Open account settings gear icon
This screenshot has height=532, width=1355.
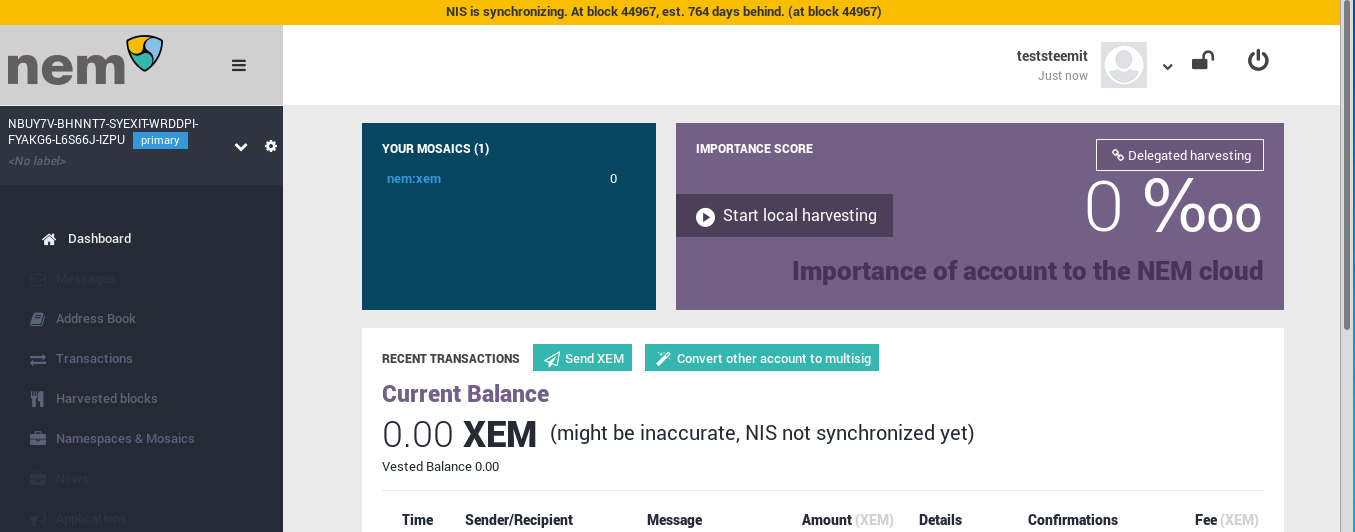[x=270, y=146]
